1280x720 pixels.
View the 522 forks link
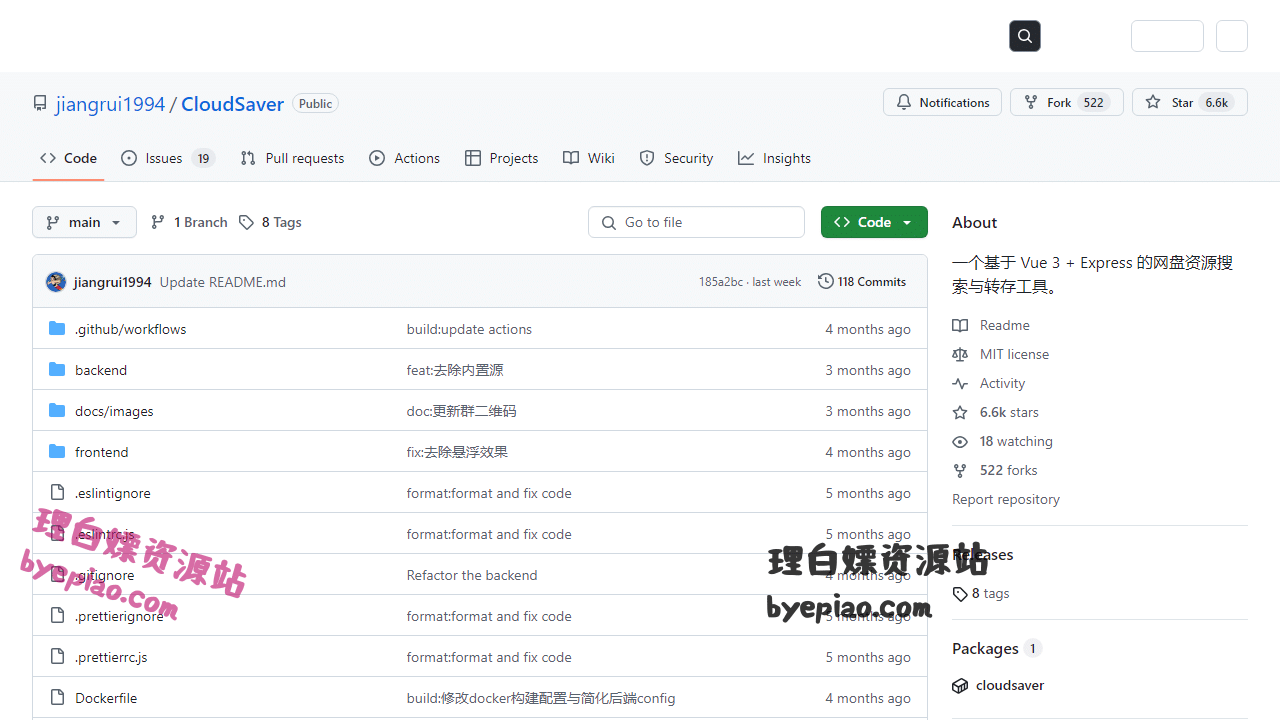[995, 470]
